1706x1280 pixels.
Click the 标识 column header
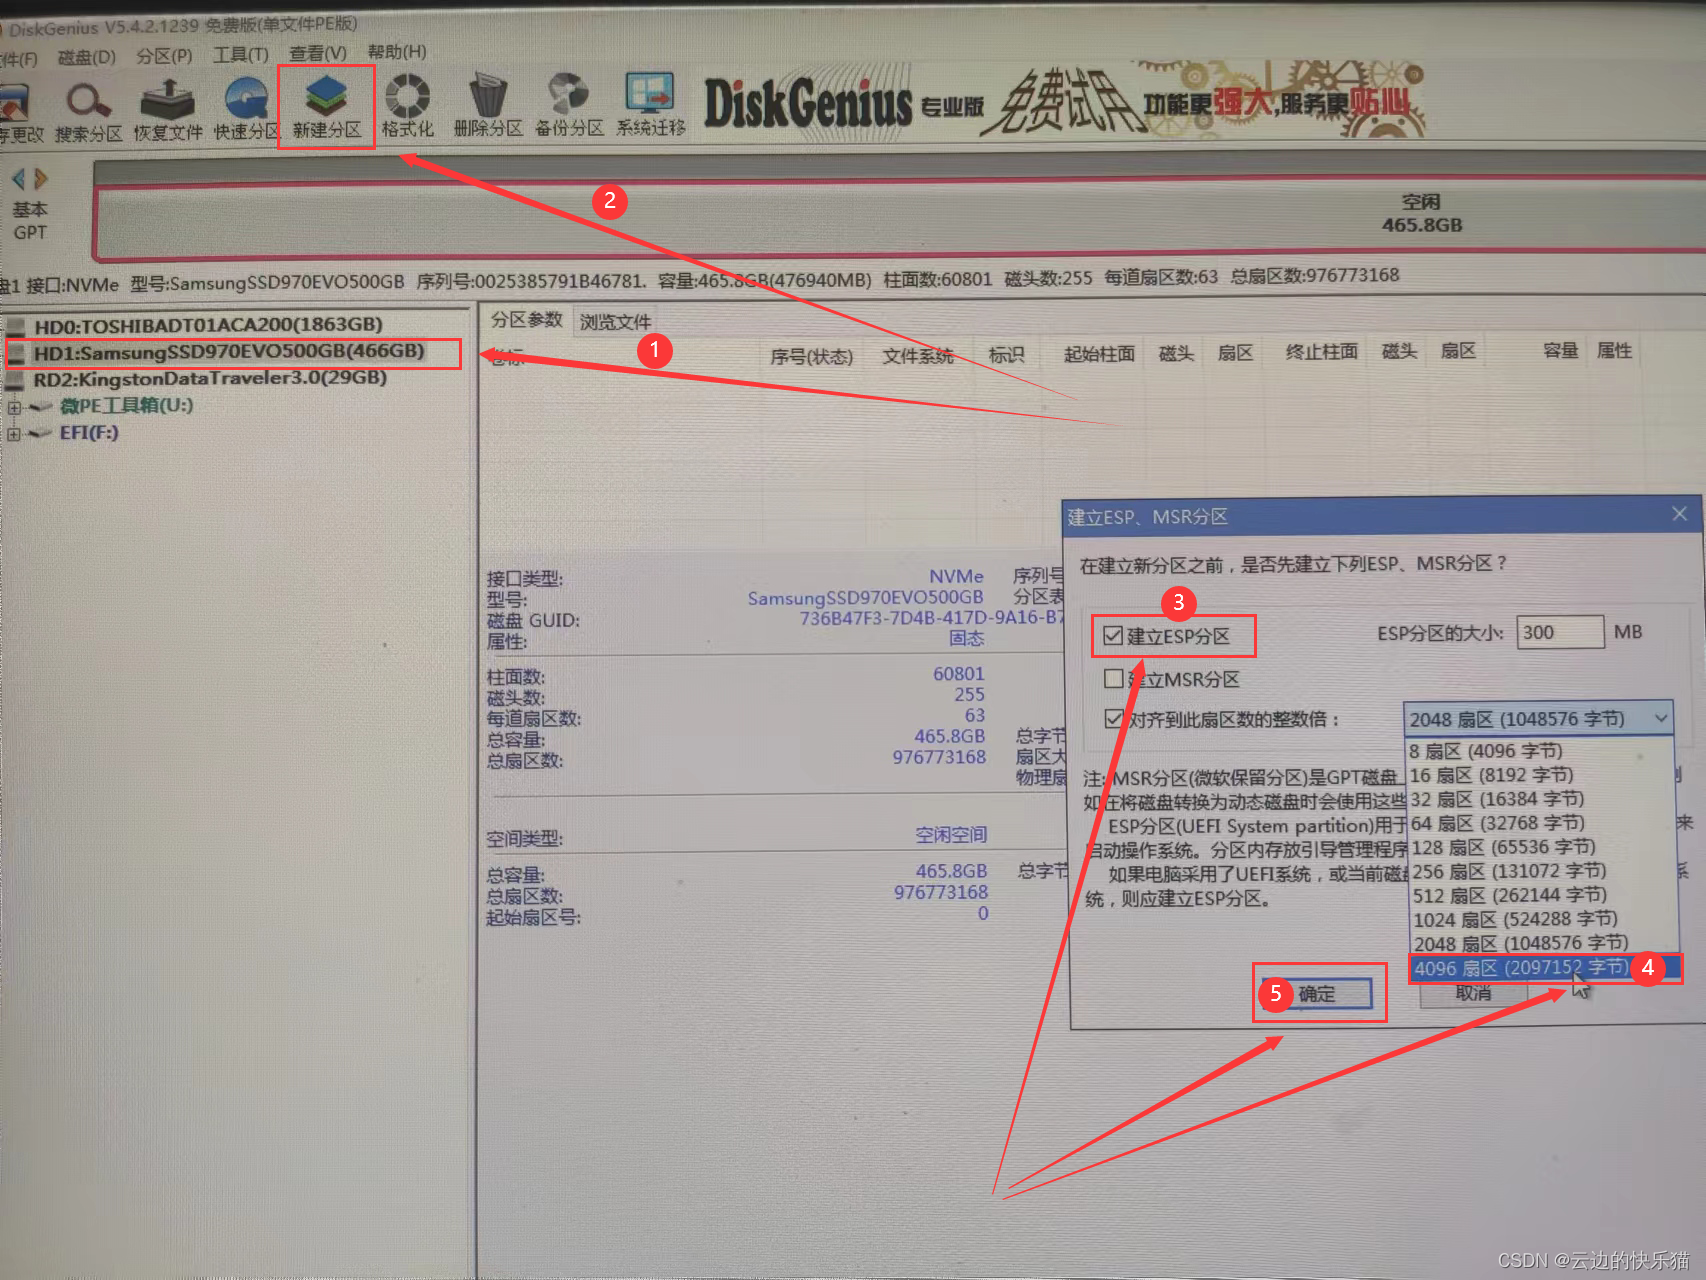pos(1006,354)
